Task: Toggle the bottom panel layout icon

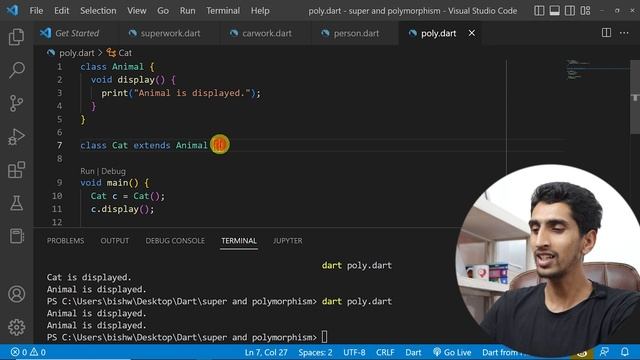Action: coord(555,11)
